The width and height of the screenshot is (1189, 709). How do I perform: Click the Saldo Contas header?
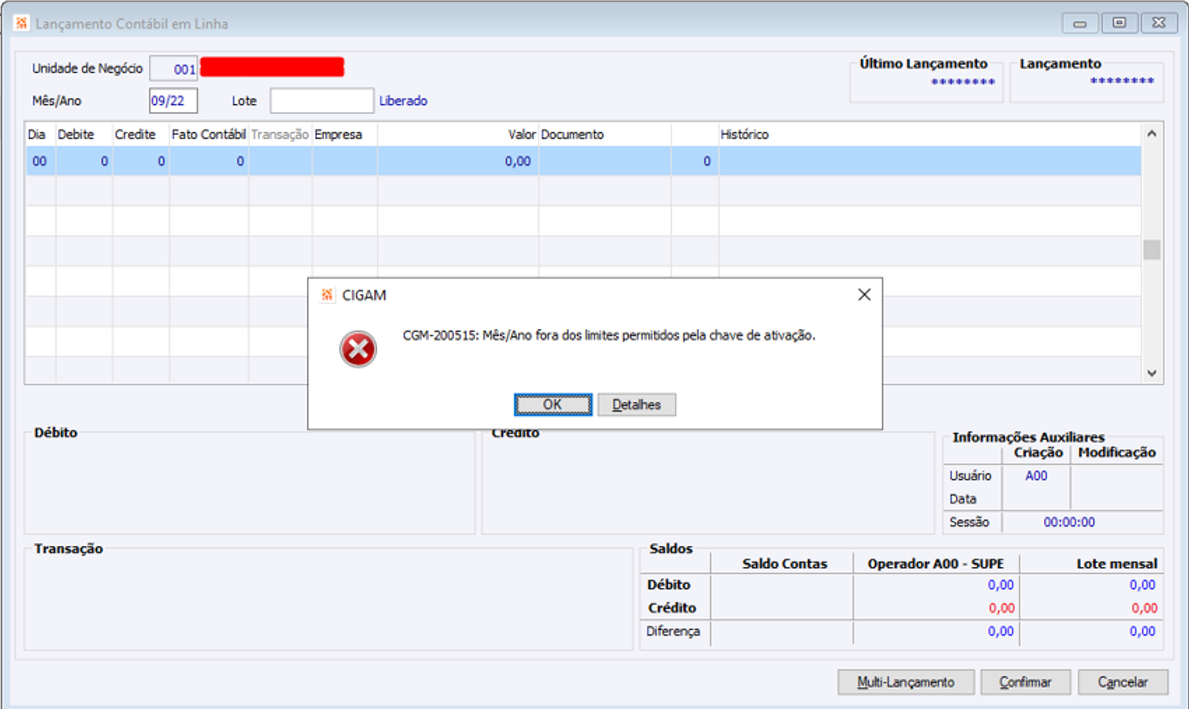click(785, 564)
